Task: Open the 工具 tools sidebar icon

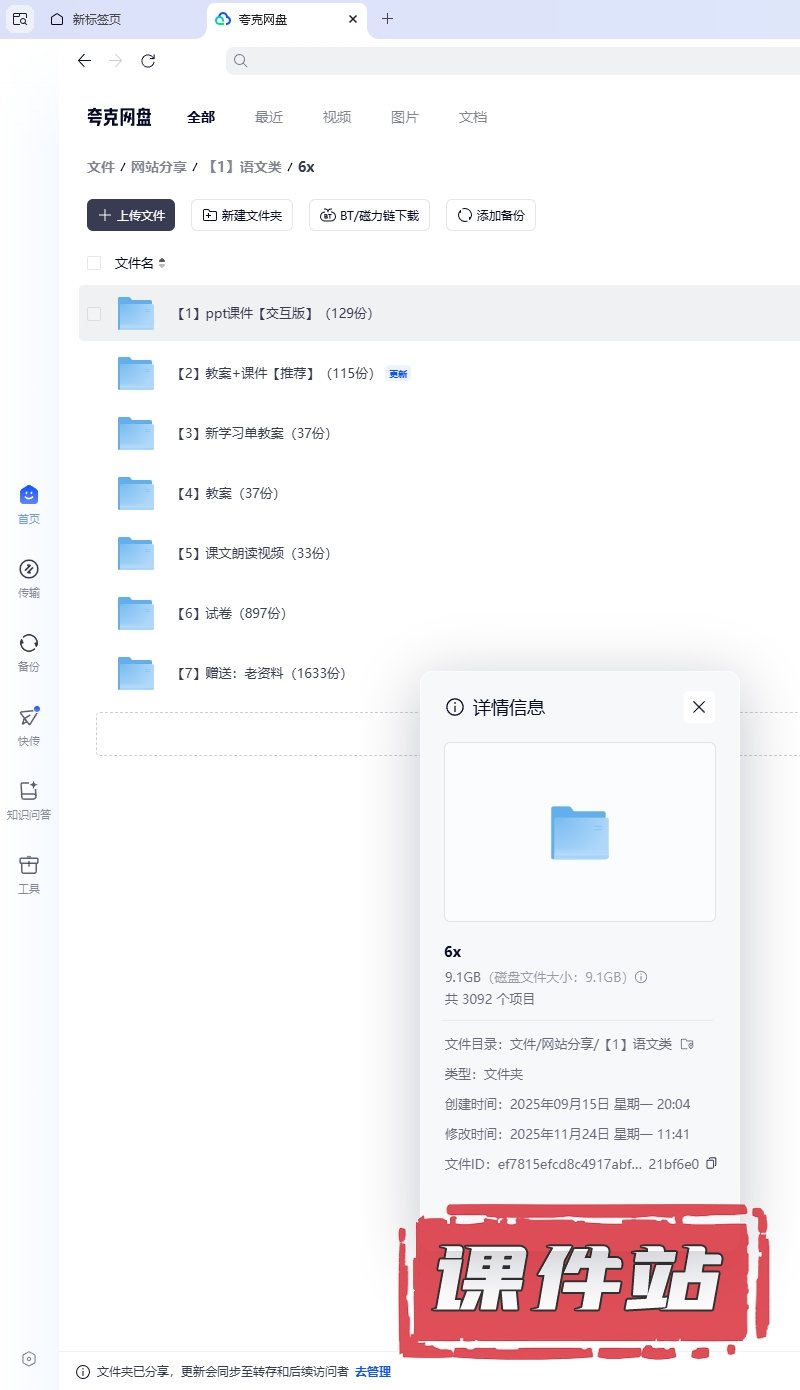Action: click(29, 866)
